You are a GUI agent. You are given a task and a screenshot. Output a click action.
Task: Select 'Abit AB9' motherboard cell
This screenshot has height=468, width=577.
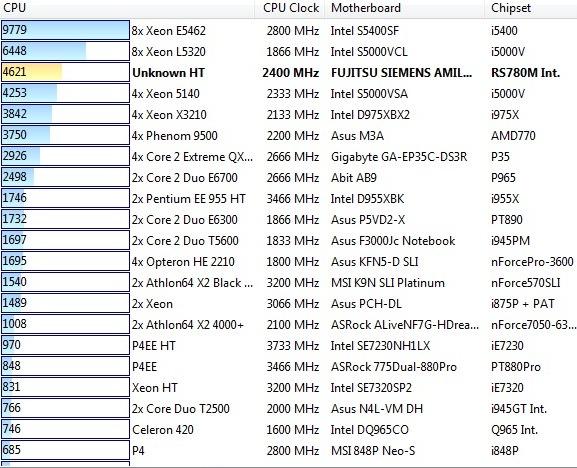tap(354, 177)
